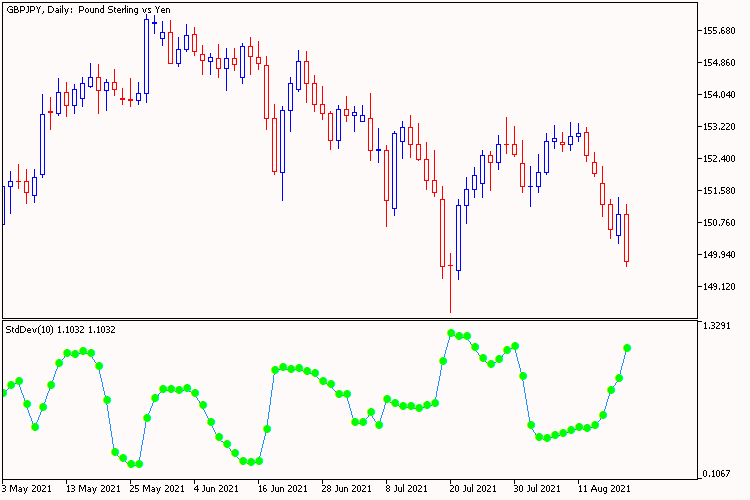Click price level 149.940 on the scale
This screenshot has height=500, width=750.
click(719, 255)
